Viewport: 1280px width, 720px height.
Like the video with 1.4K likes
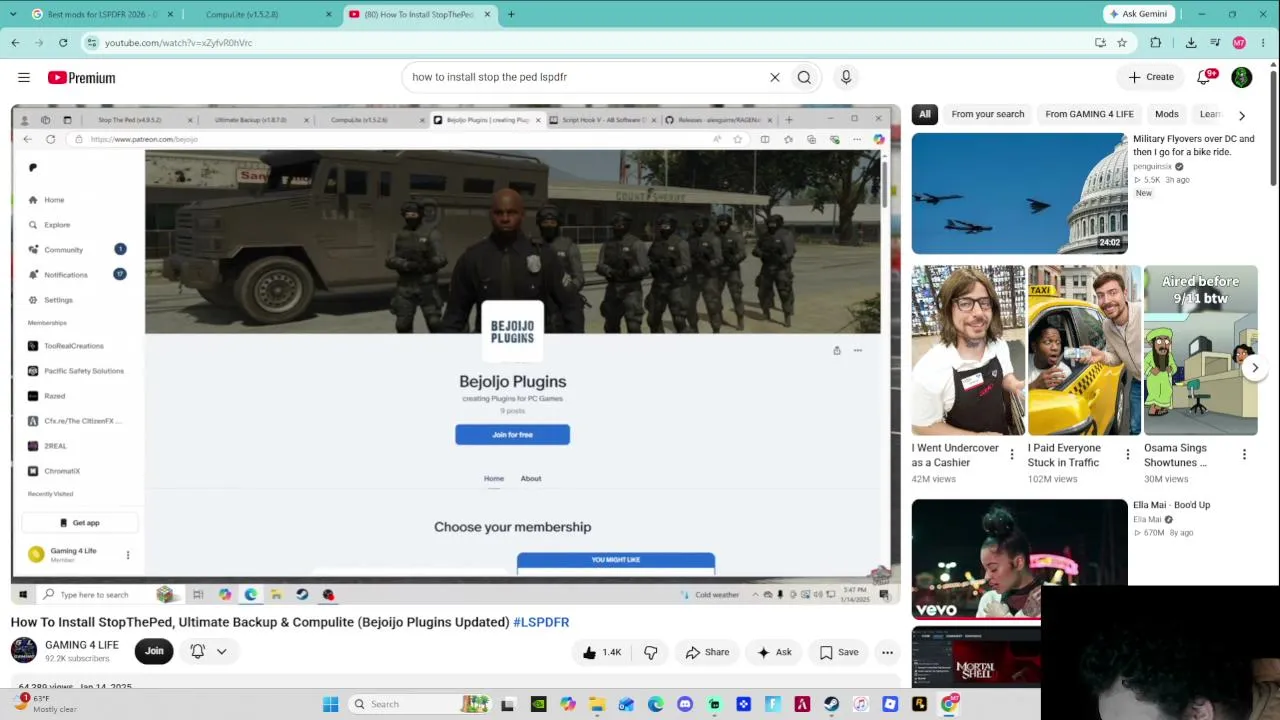(x=601, y=652)
